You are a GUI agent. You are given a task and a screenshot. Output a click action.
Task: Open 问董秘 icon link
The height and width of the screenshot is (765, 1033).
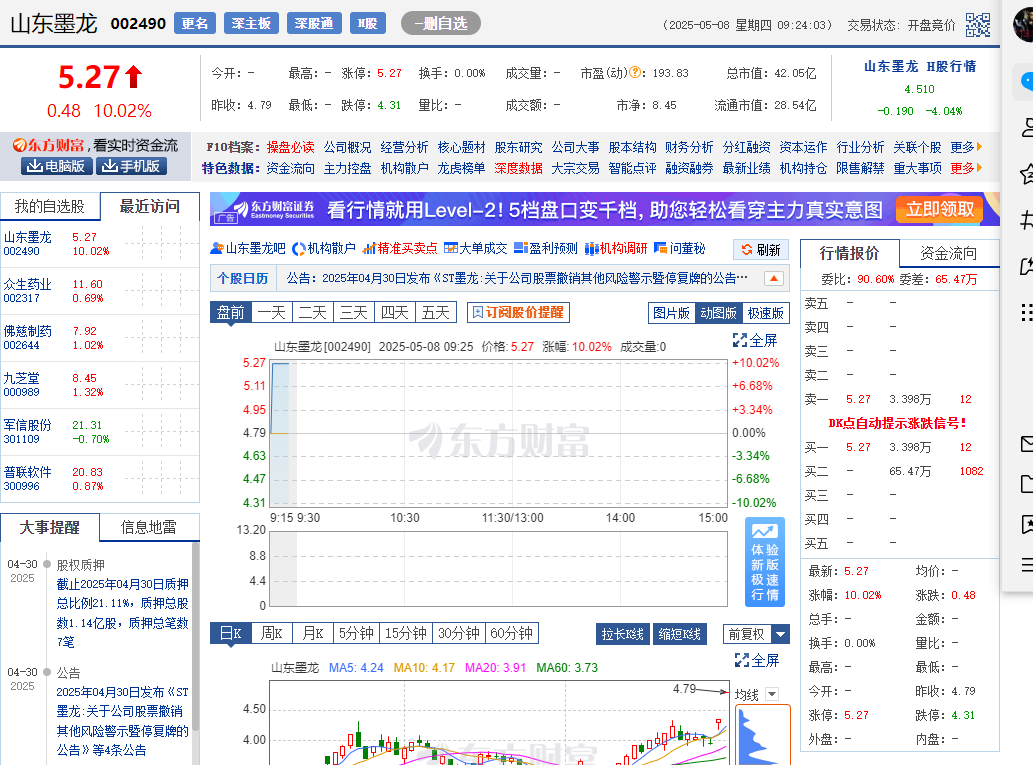click(x=679, y=248)
